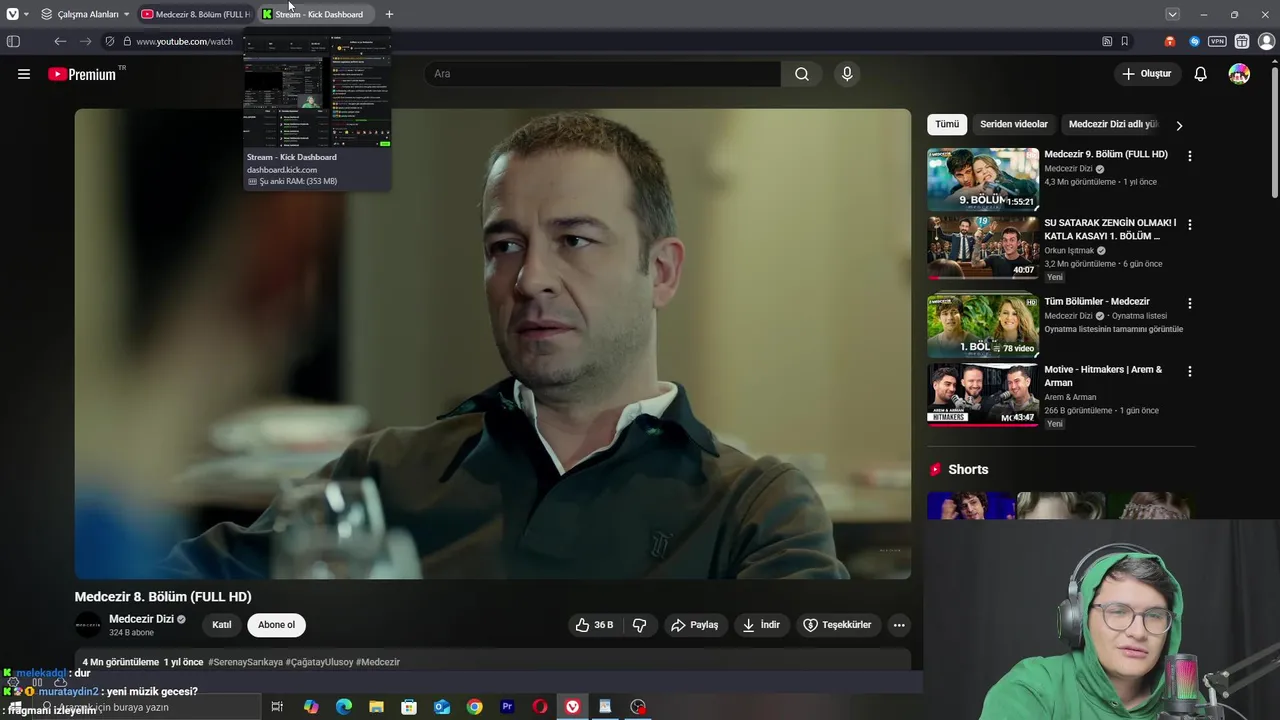
Task: Select the Medcezir Dizi adlı filter chip
Action: [1113, 124]
